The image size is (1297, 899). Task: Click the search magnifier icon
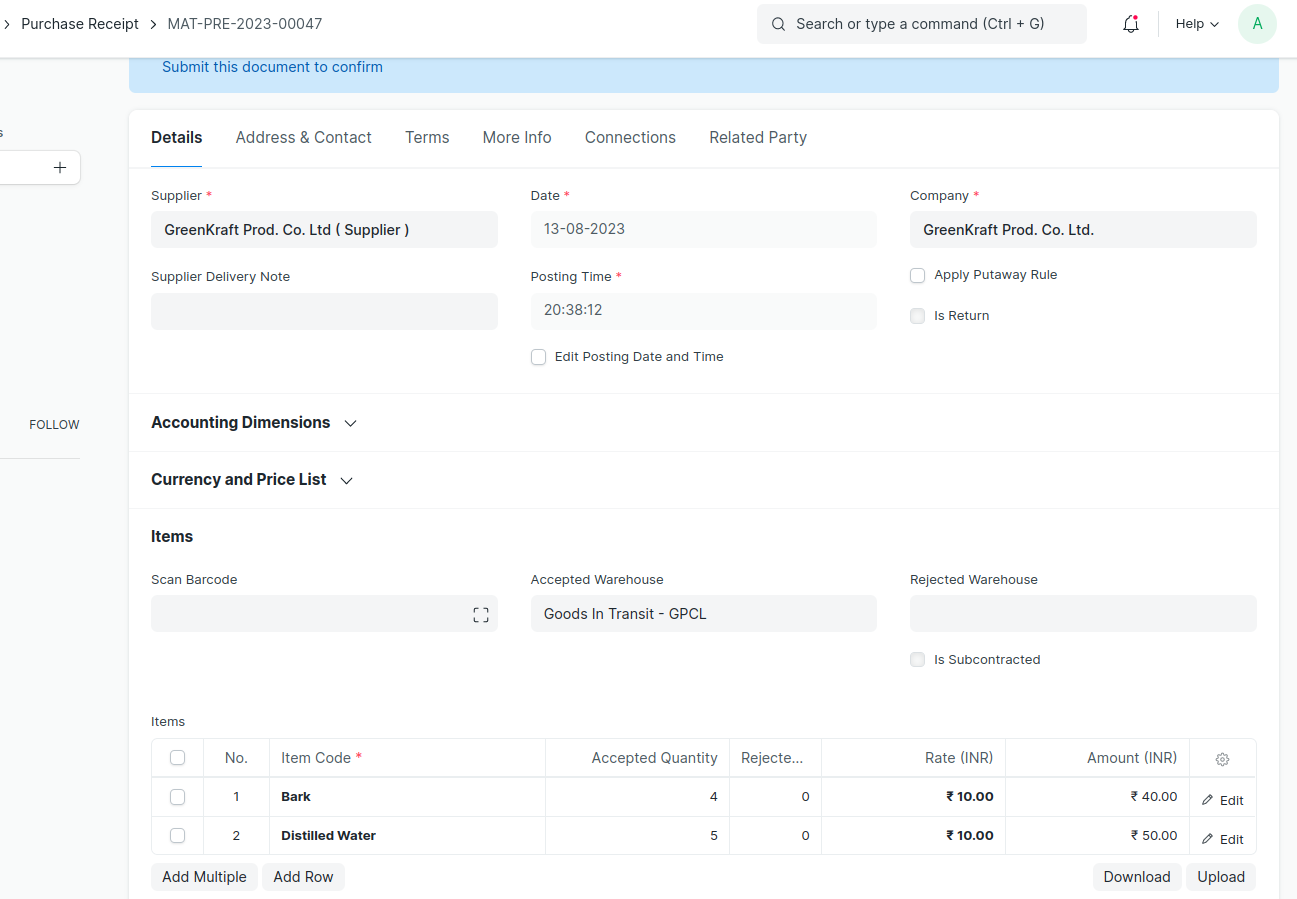click(778, 24)
